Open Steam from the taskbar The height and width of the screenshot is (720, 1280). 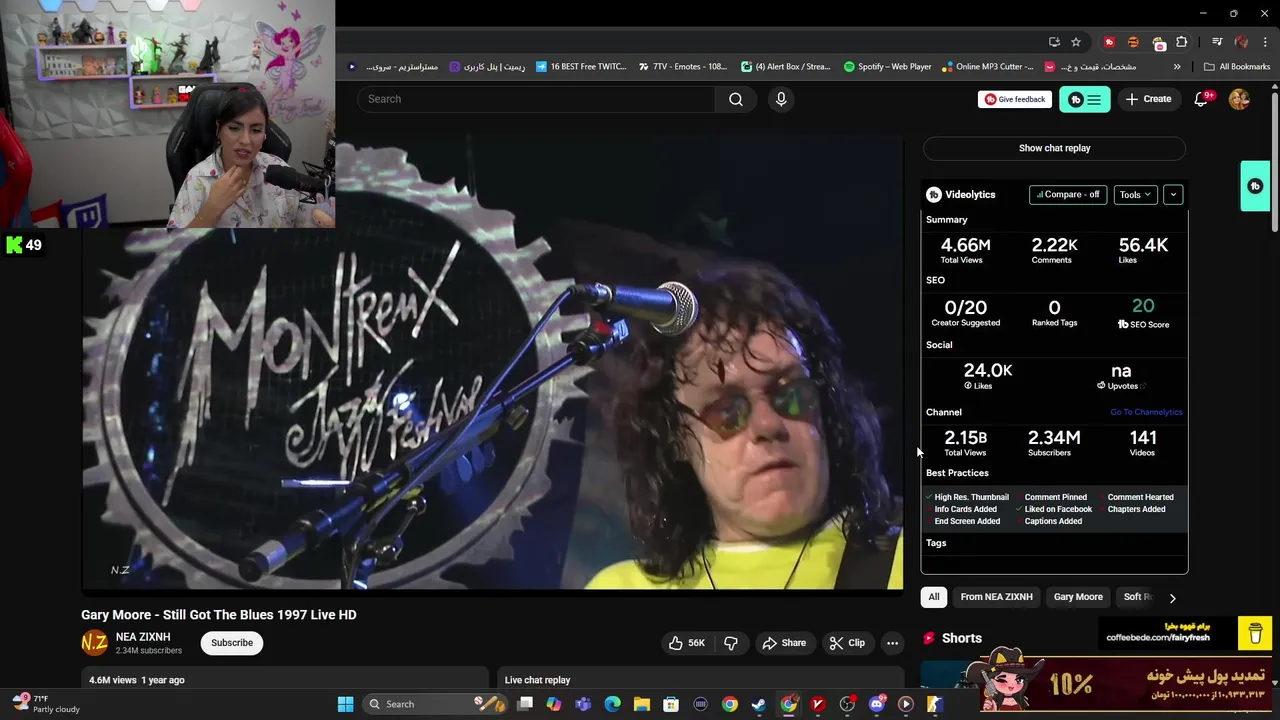(759, 704)
